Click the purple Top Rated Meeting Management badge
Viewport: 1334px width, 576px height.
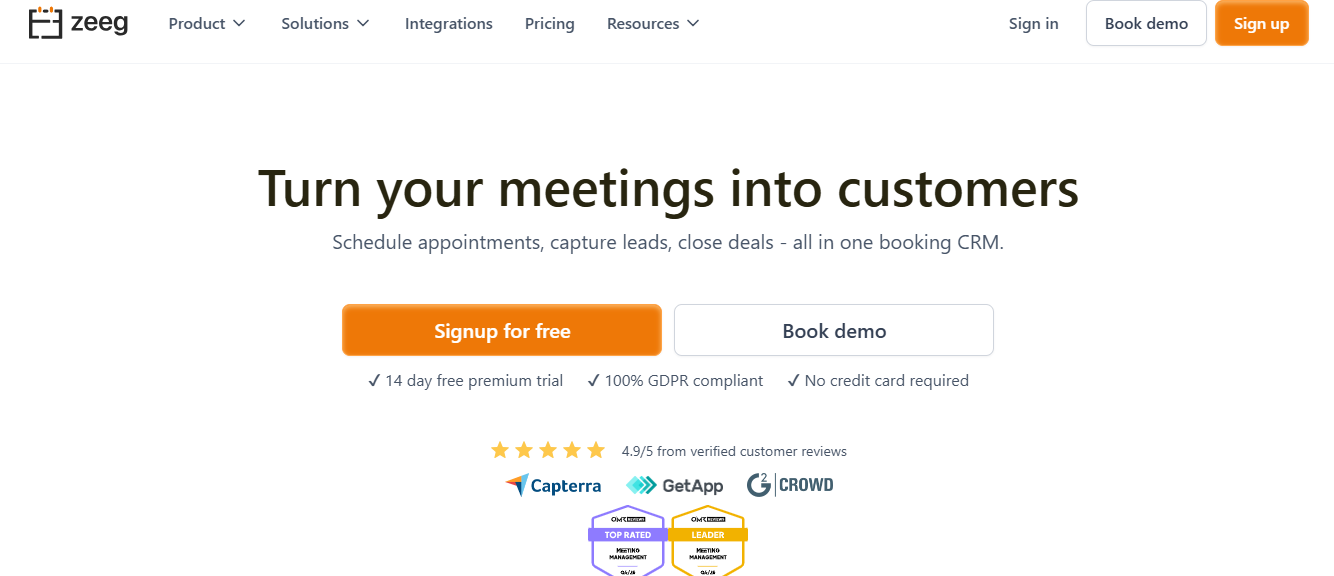tap(627, 541)
